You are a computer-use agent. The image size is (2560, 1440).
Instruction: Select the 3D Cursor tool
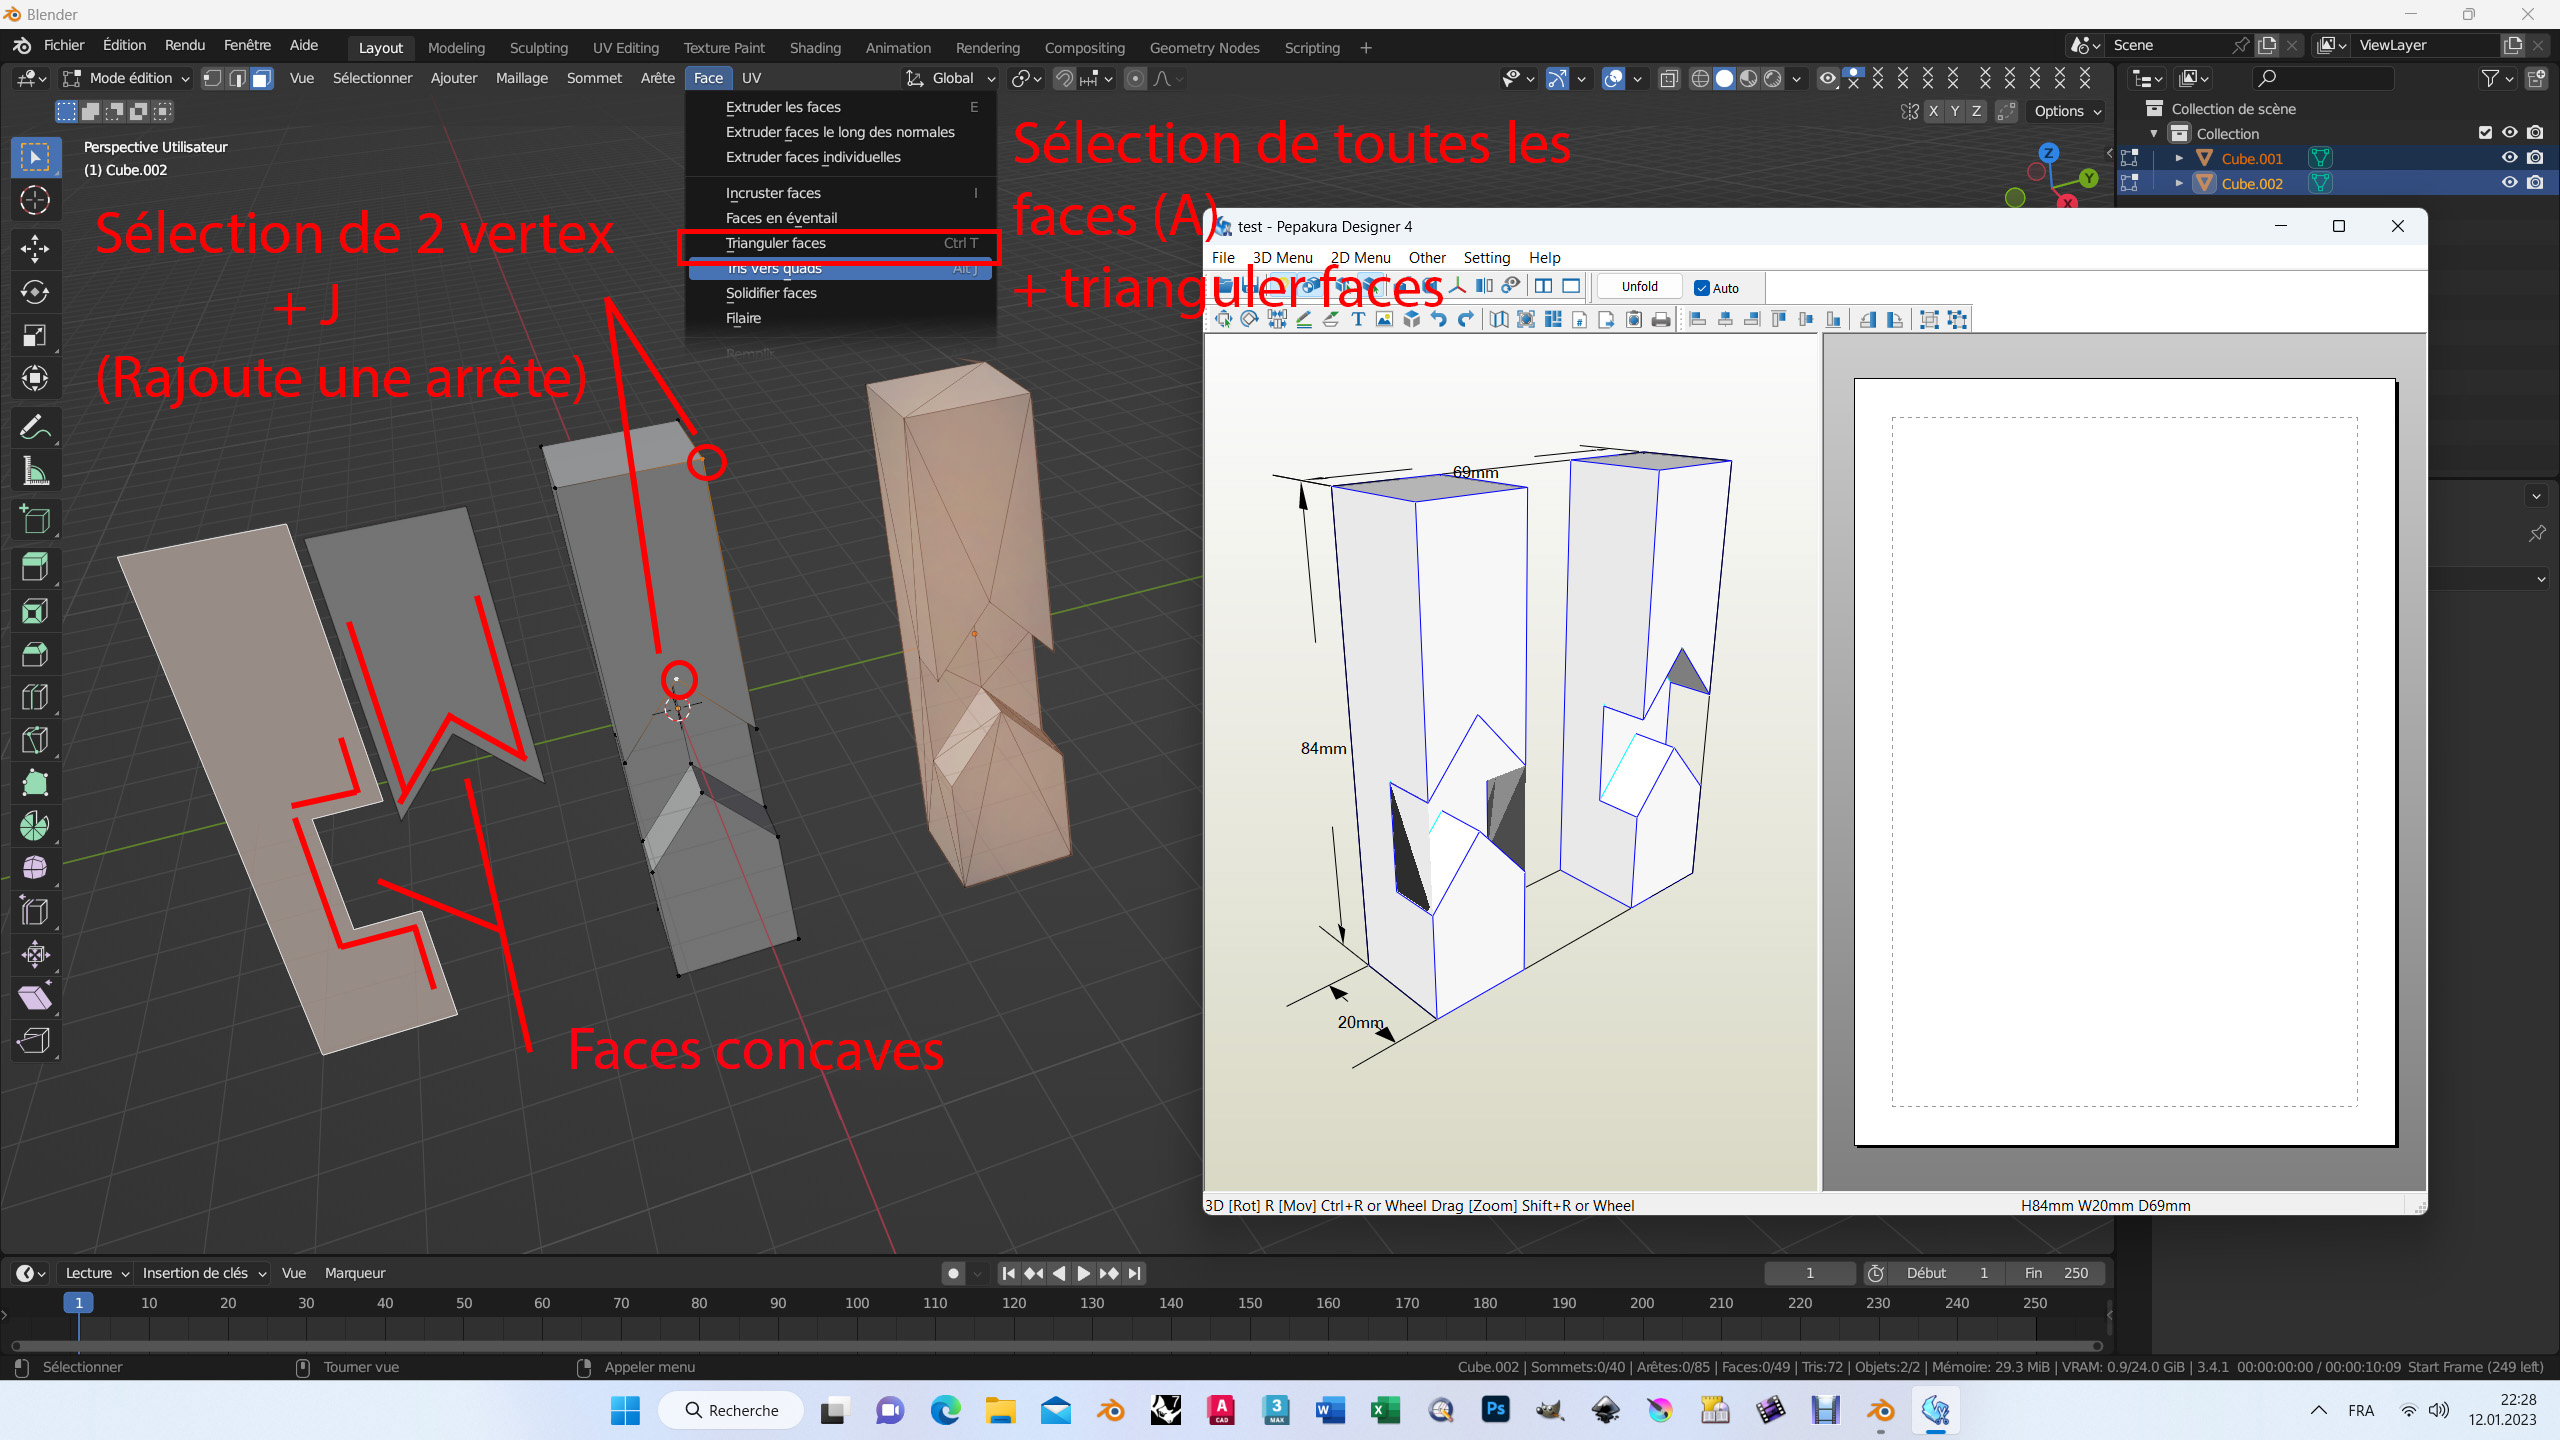point(35,201)
